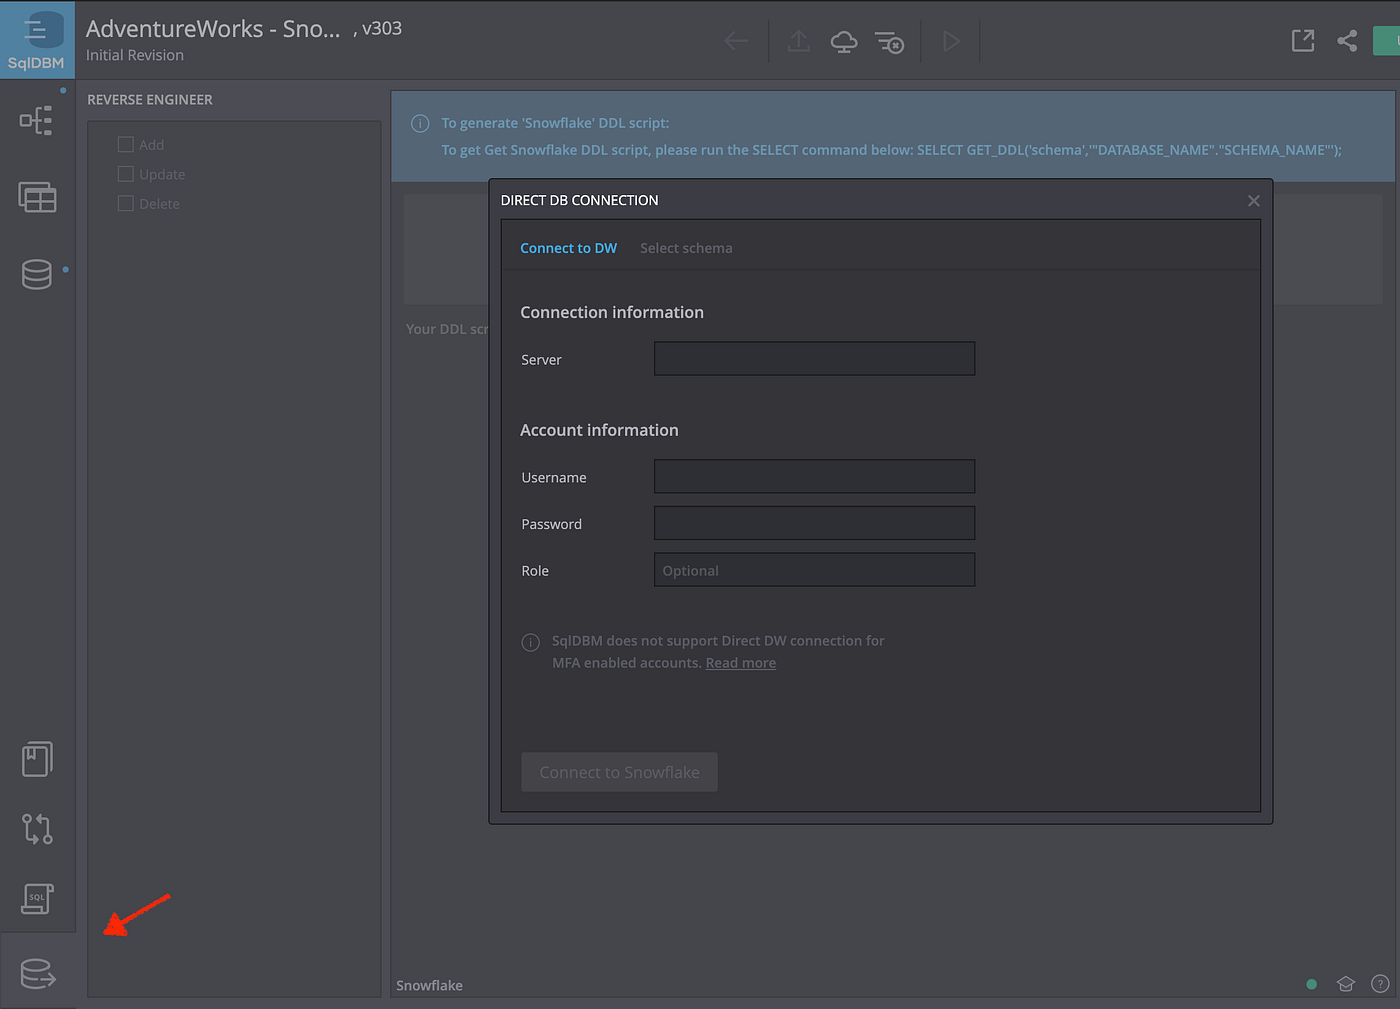Toggle the Add checkbox
This screenshot has height=1009, width=1400.
point(126,144)
